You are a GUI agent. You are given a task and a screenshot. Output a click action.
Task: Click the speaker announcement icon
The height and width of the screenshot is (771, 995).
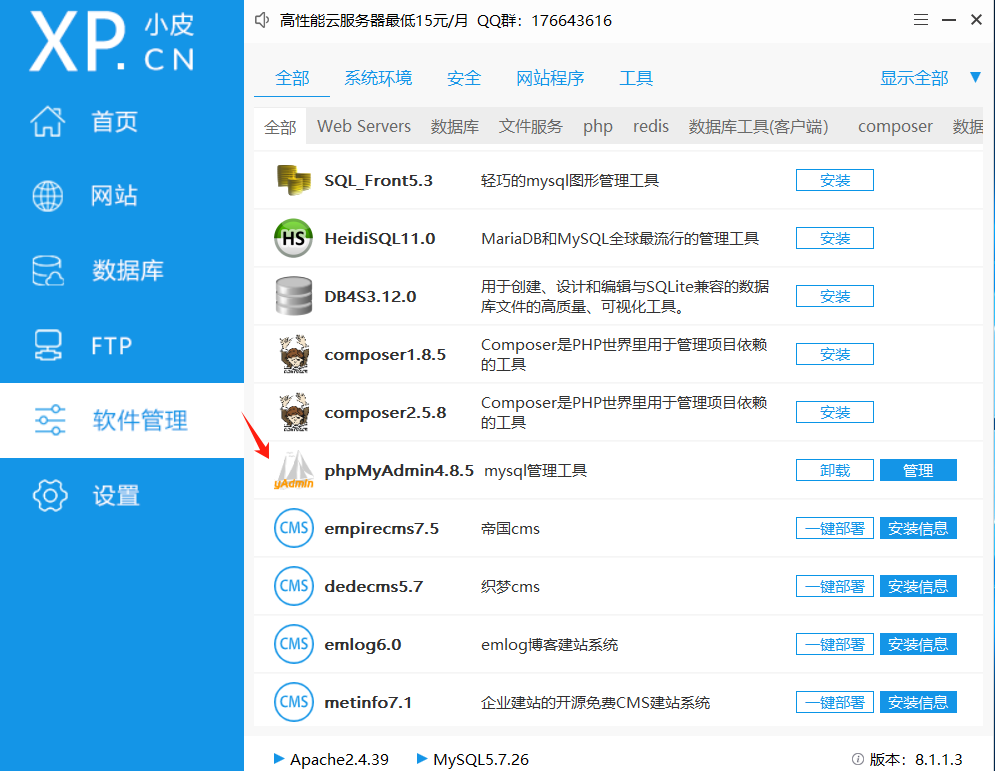[x=262, y=20]
